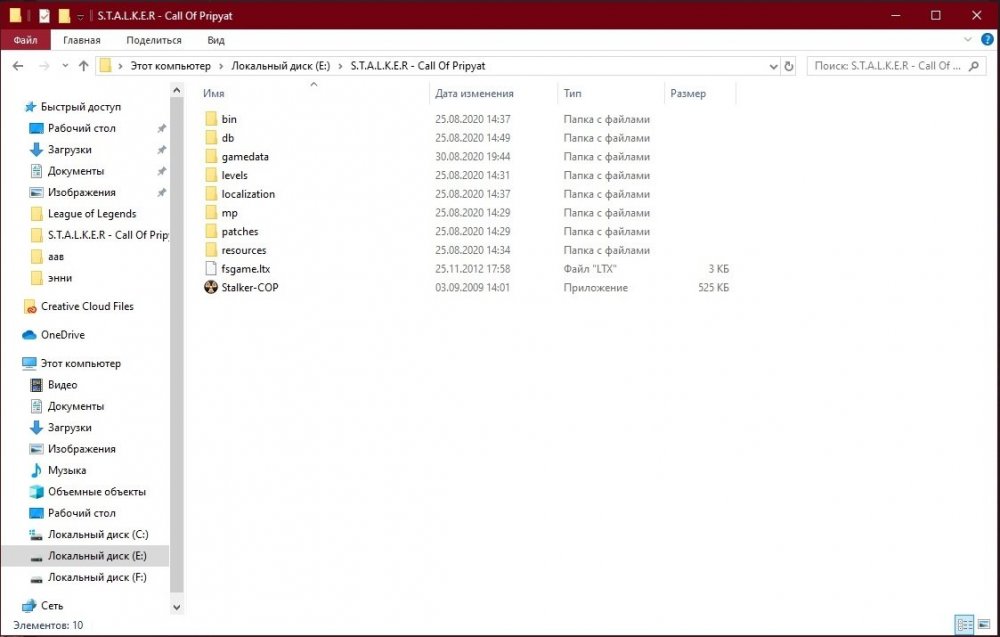Open the Главная ribbon tab
Image resolution: width=1000 pixels, height=637 pixels.
tap(82, 40)
